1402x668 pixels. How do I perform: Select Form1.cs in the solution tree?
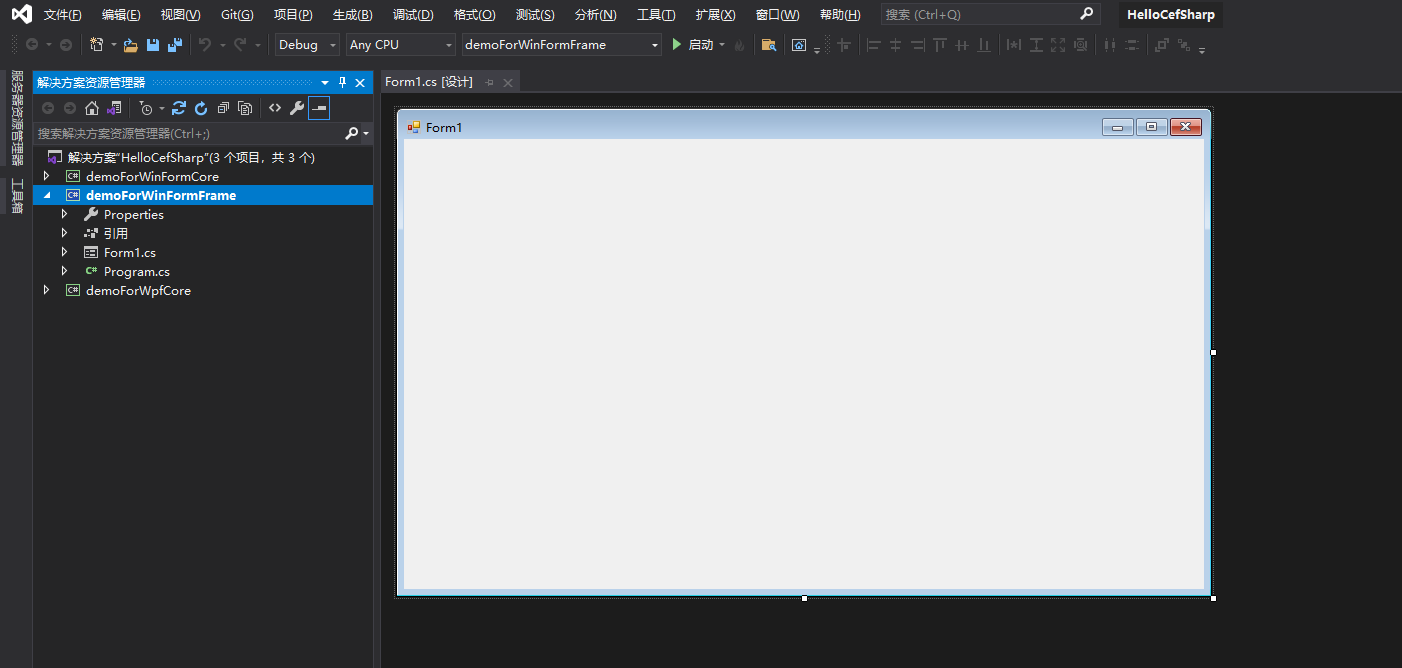pos(130,252)
